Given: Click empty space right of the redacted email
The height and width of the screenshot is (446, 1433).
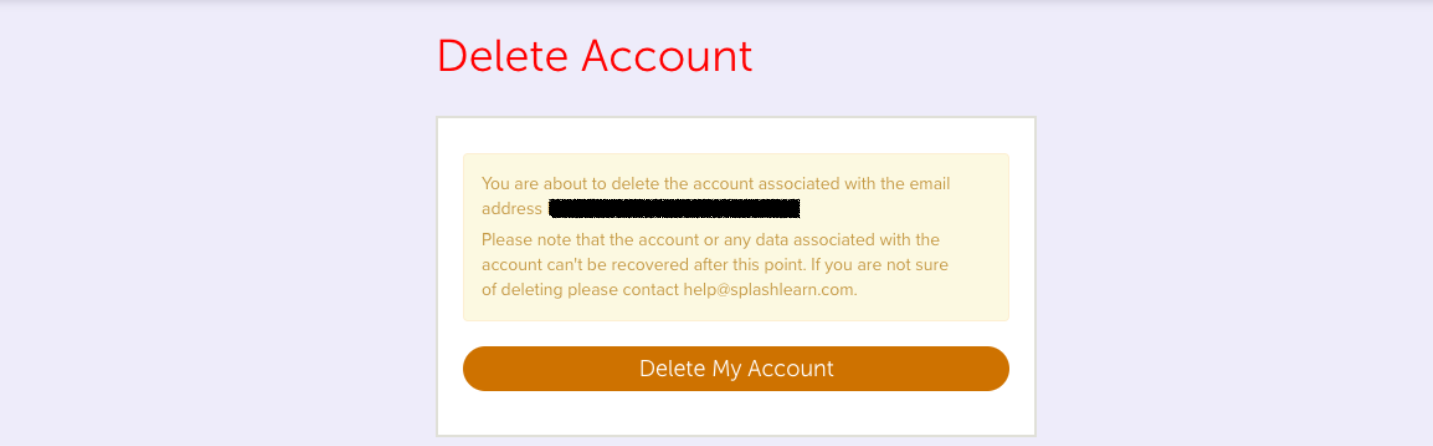Looking at the screenshot, I should 900,209.
